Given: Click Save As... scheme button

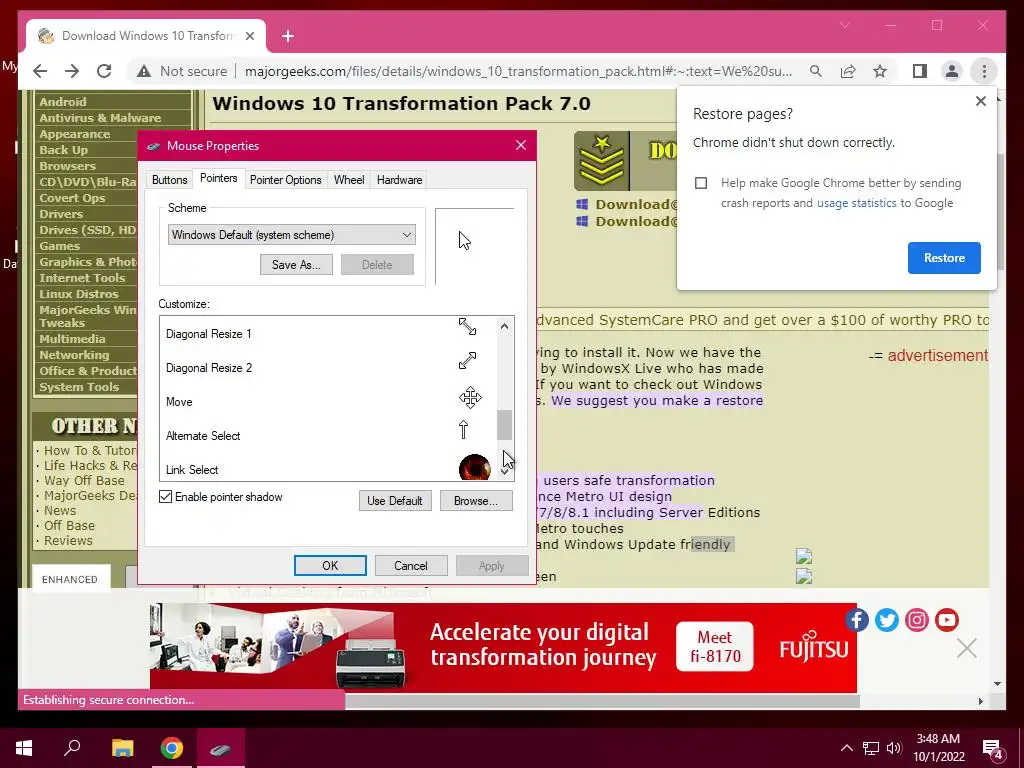Looking at the screenshot, I should pyautogui.click(x=296, y=264).
